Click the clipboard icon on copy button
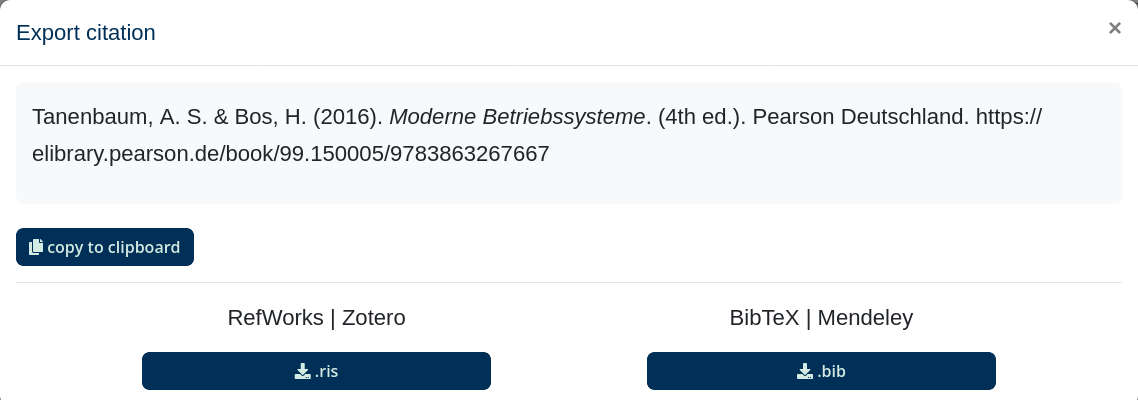This screenshot has height=400, width=1138. point(36,247)
